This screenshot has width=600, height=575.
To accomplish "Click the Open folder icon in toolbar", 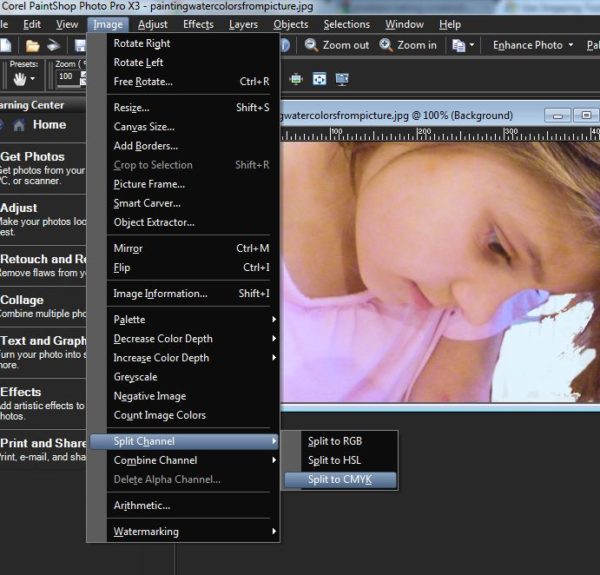I will pyautogui.click(x=33, y=45).
